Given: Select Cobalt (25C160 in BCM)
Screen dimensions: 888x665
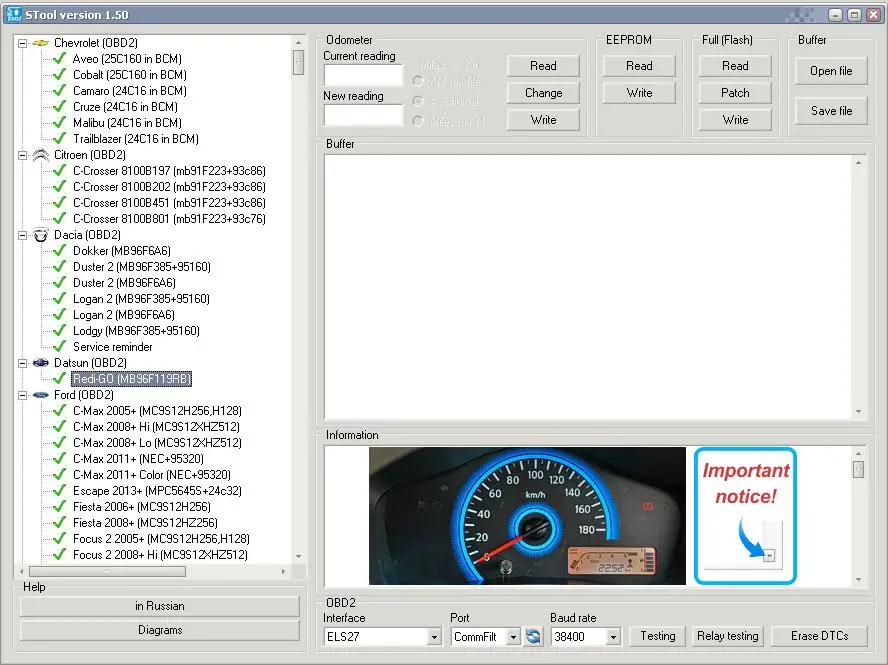Looking at the screenshot, I should pos(130,75).
